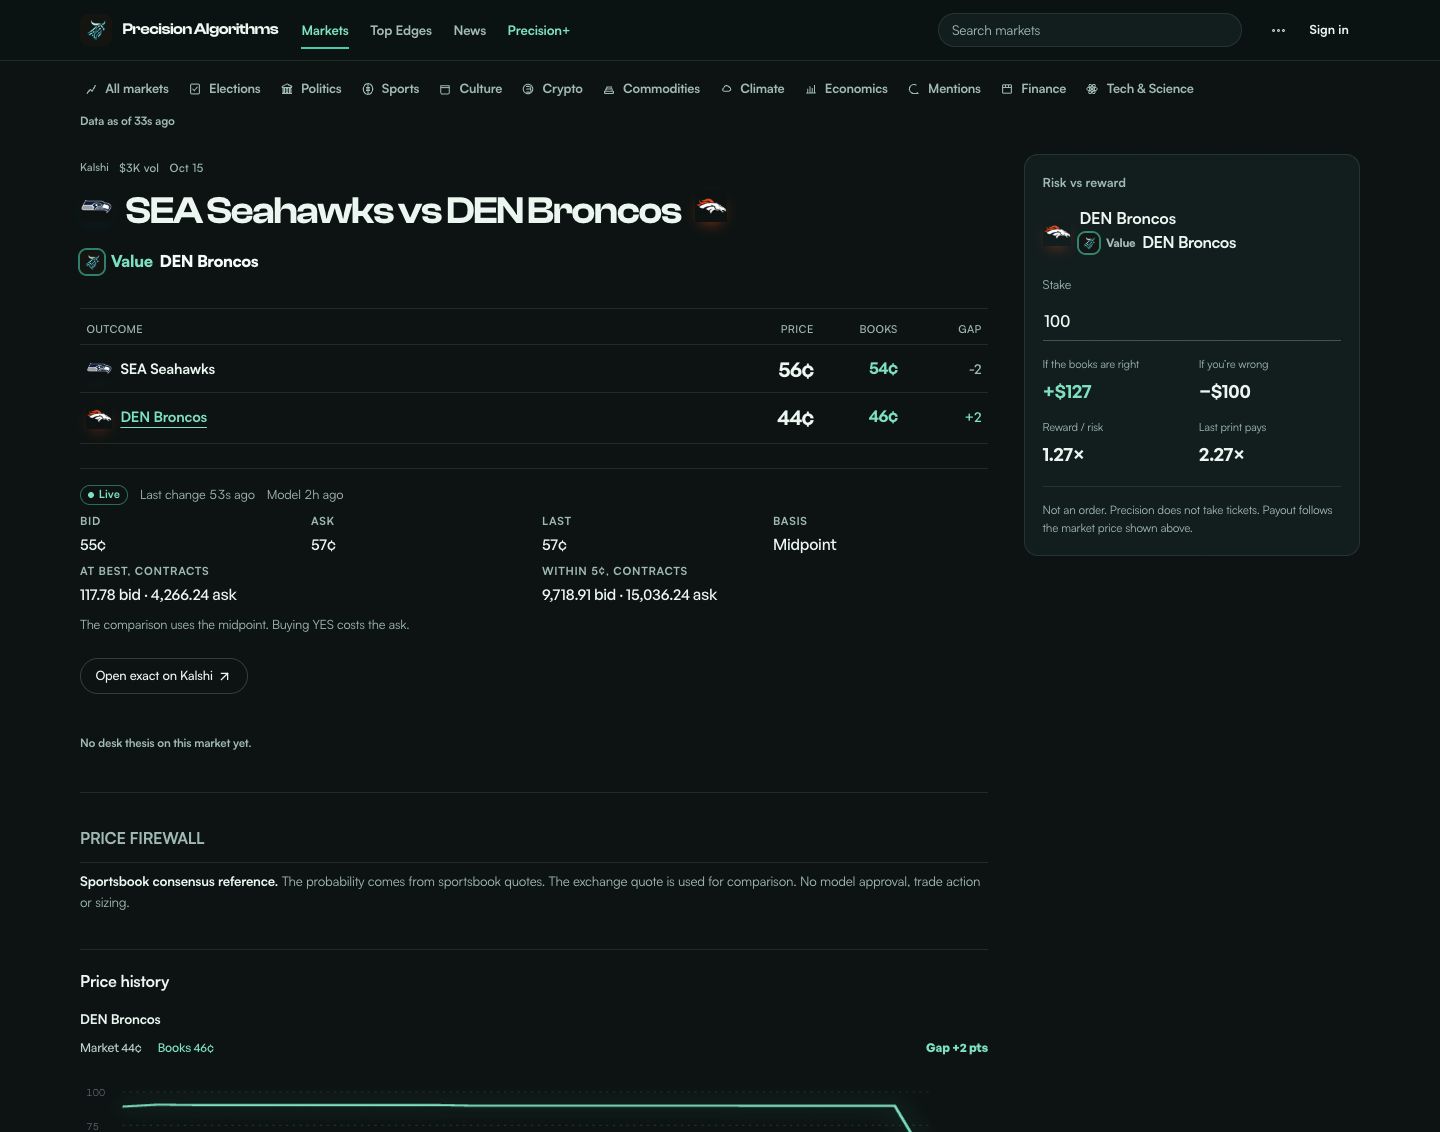Screen dimensions: 1440x1132
Task: Open the News tab
Action: point(469,31)
